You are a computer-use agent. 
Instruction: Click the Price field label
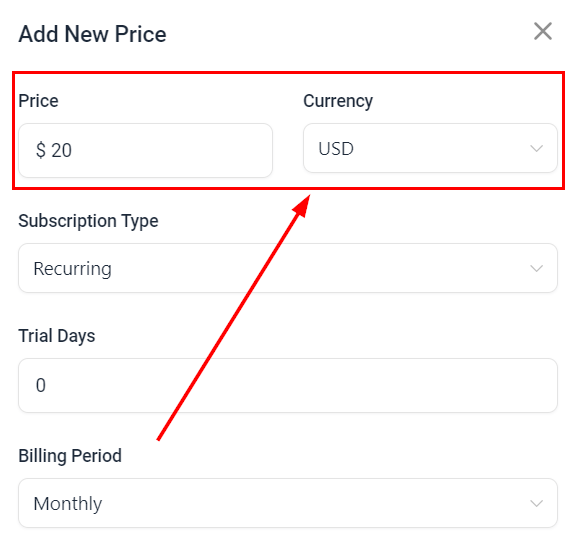pos(38,101)
